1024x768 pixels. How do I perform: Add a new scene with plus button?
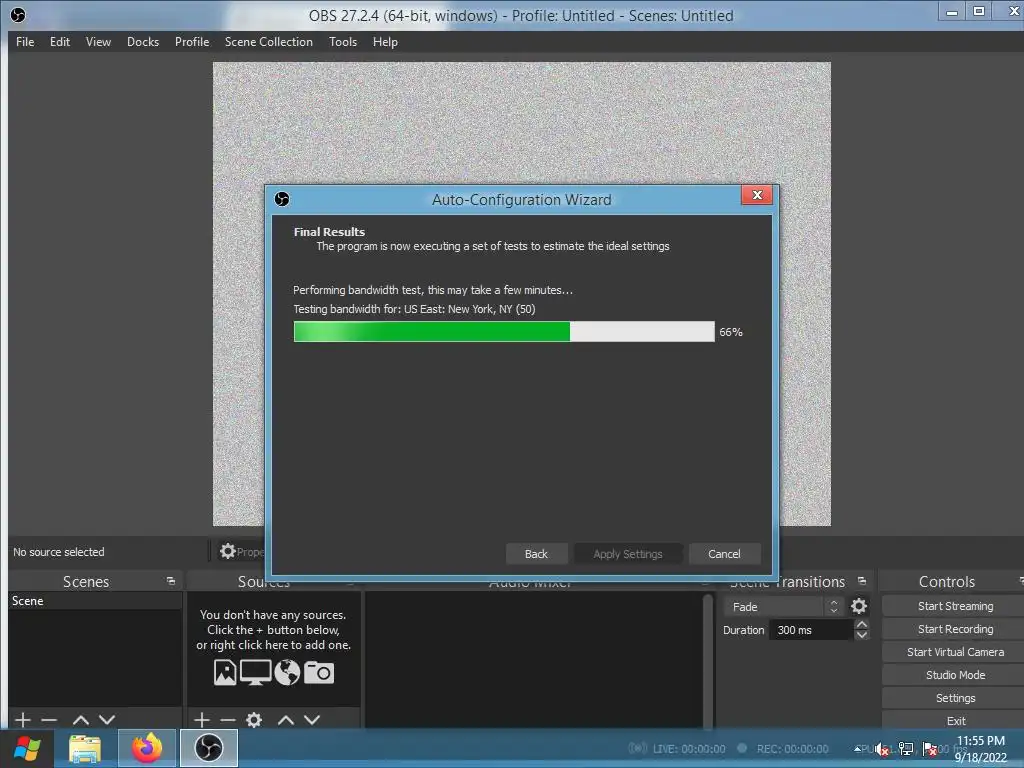(x=23, y=720)
